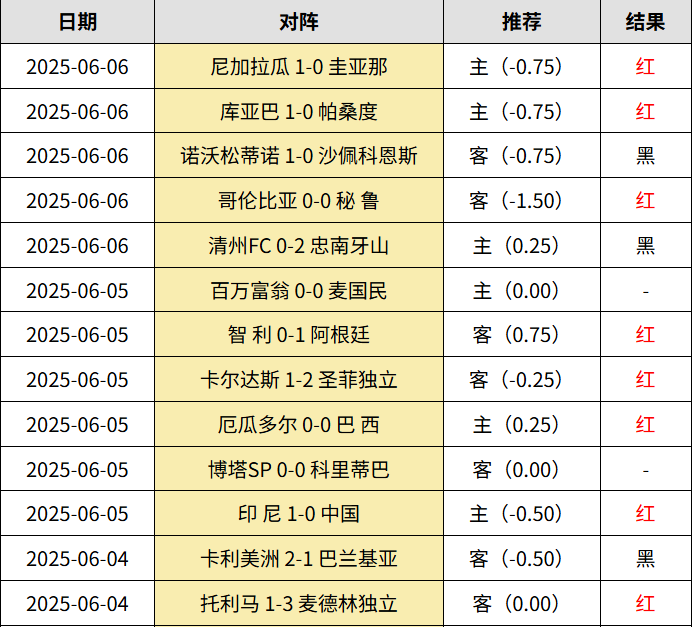Click the dash result for 百万富翁 match
This screenshot has width=693, height=627.
(x=646, y=292)
